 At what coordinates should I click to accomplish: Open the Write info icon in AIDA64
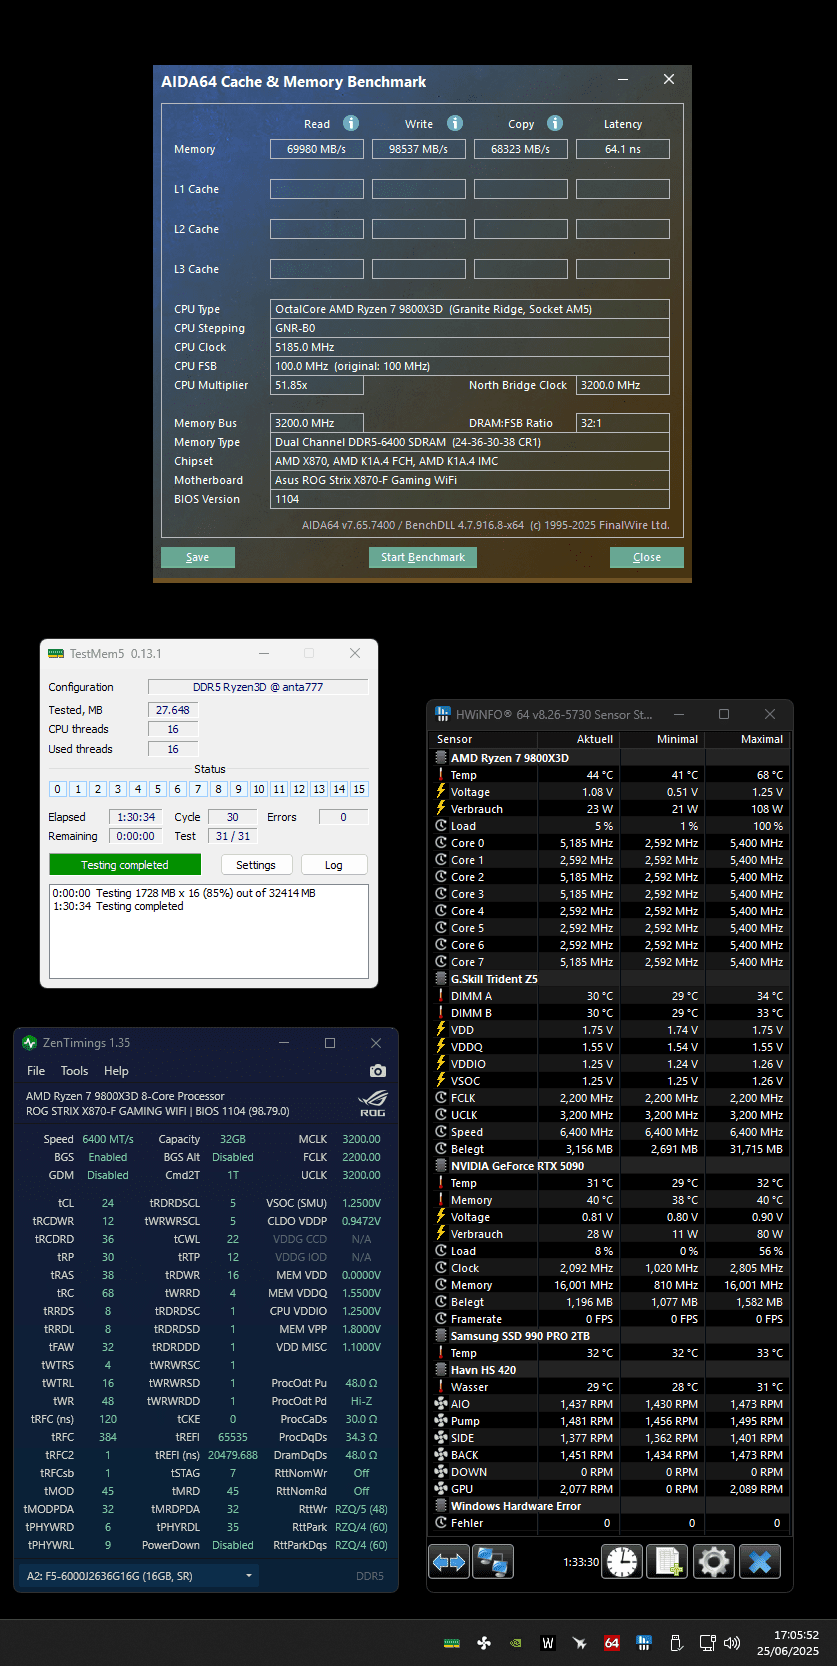tap(455, 123)
